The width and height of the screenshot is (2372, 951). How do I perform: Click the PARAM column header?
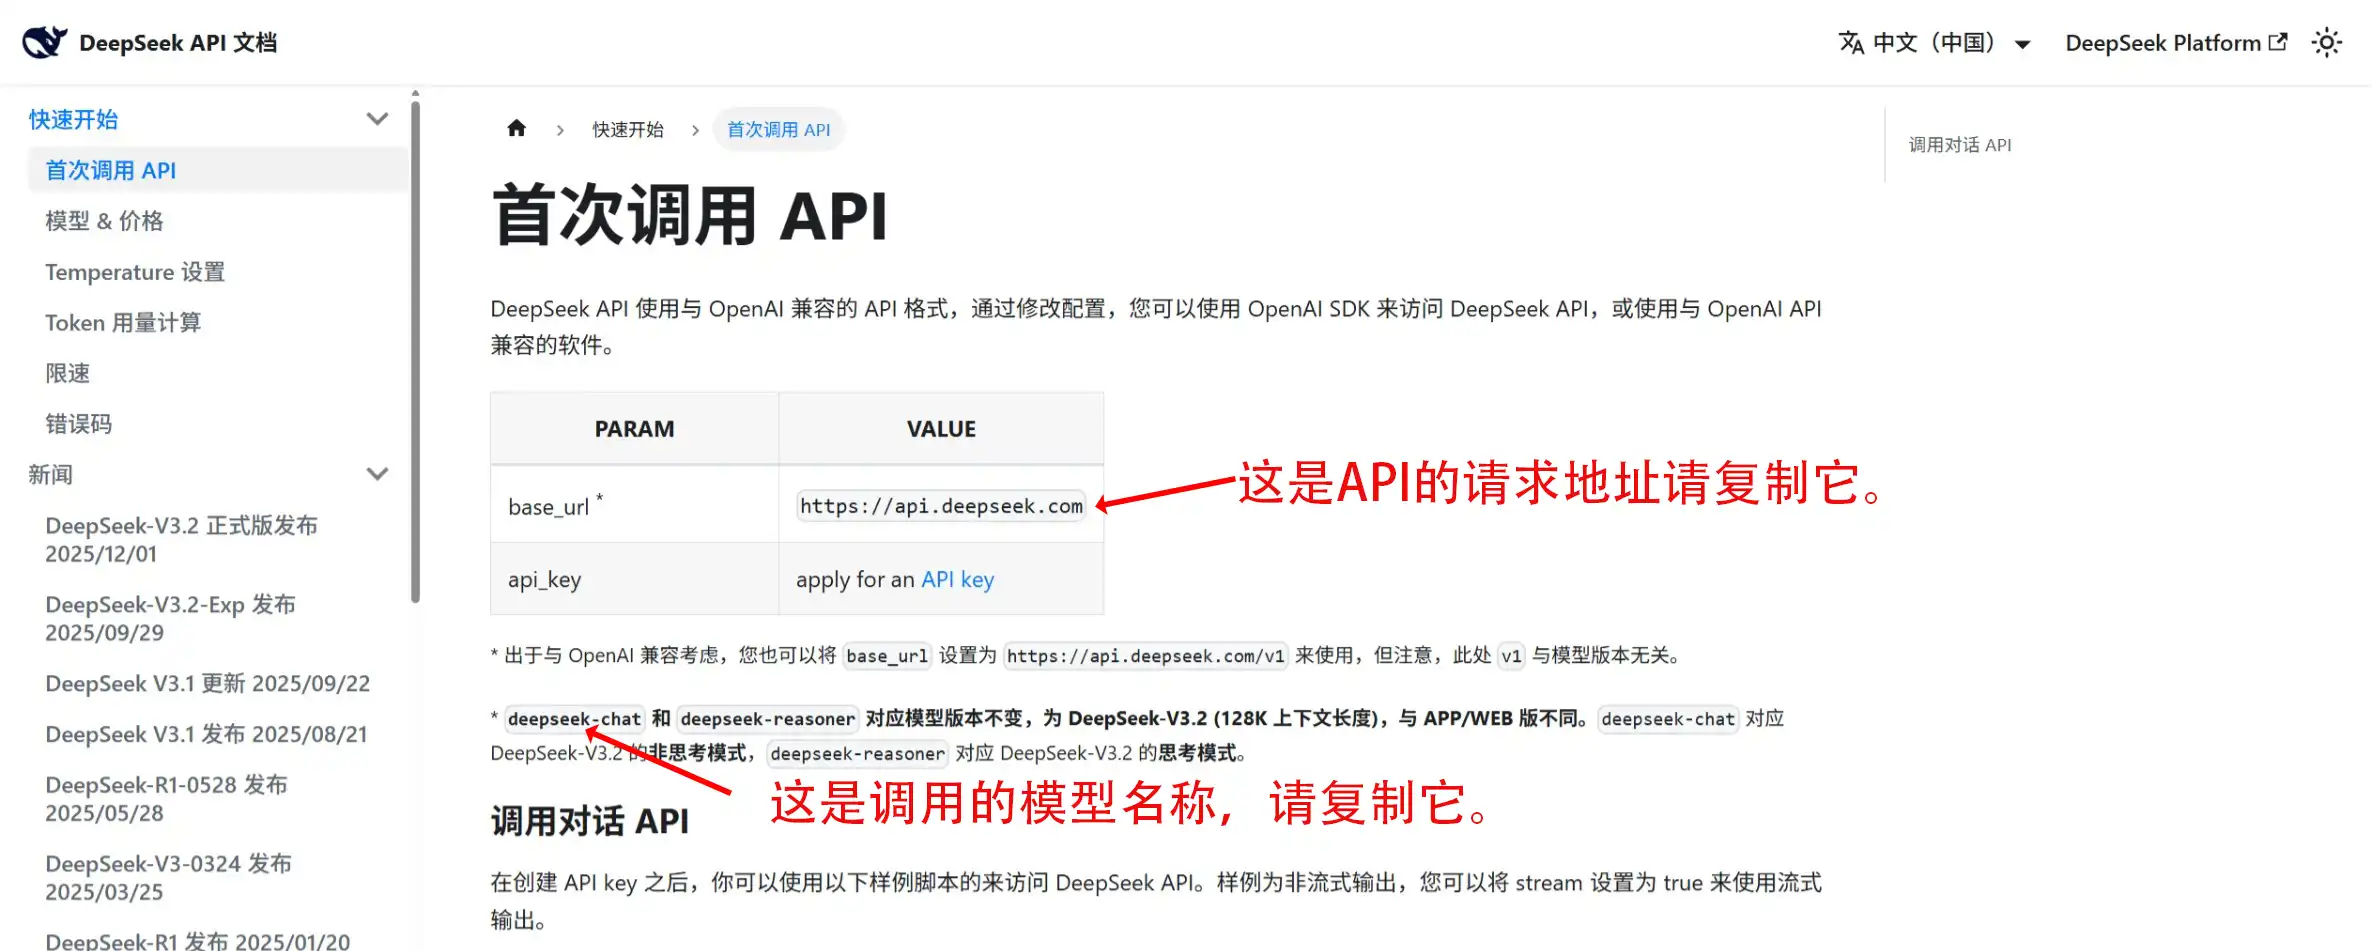(x=634, y=429)
